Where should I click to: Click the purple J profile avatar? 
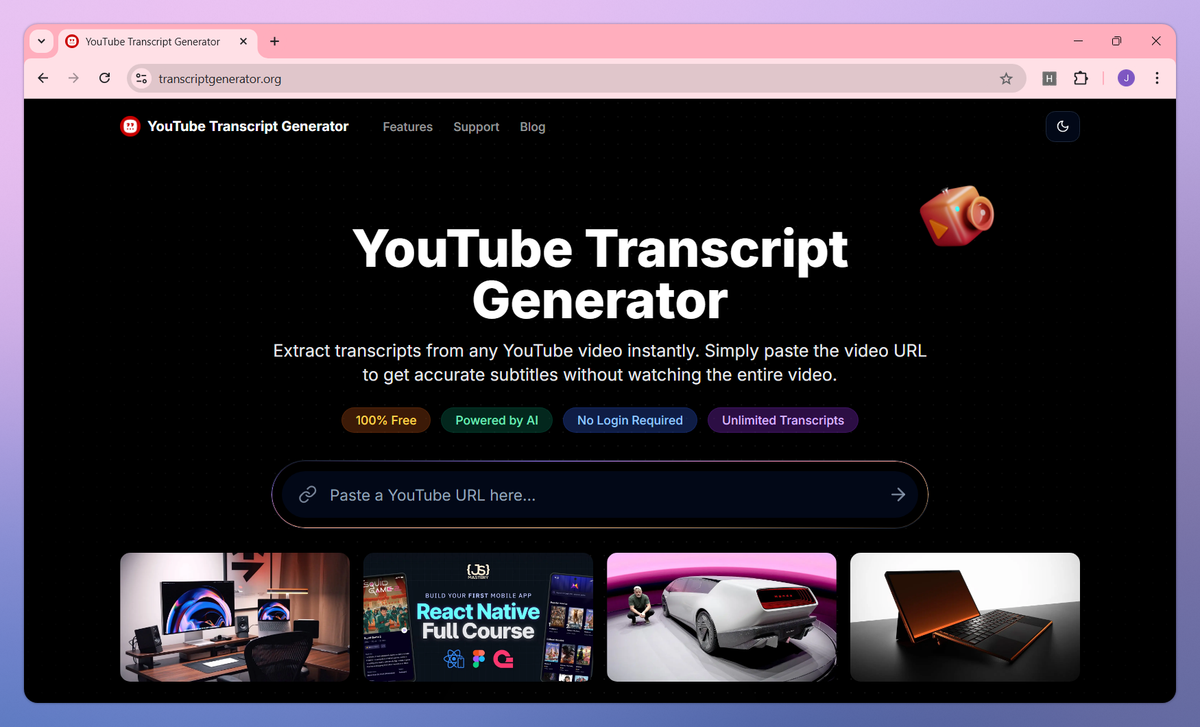pyautogui.click(x=1126, y=77)
